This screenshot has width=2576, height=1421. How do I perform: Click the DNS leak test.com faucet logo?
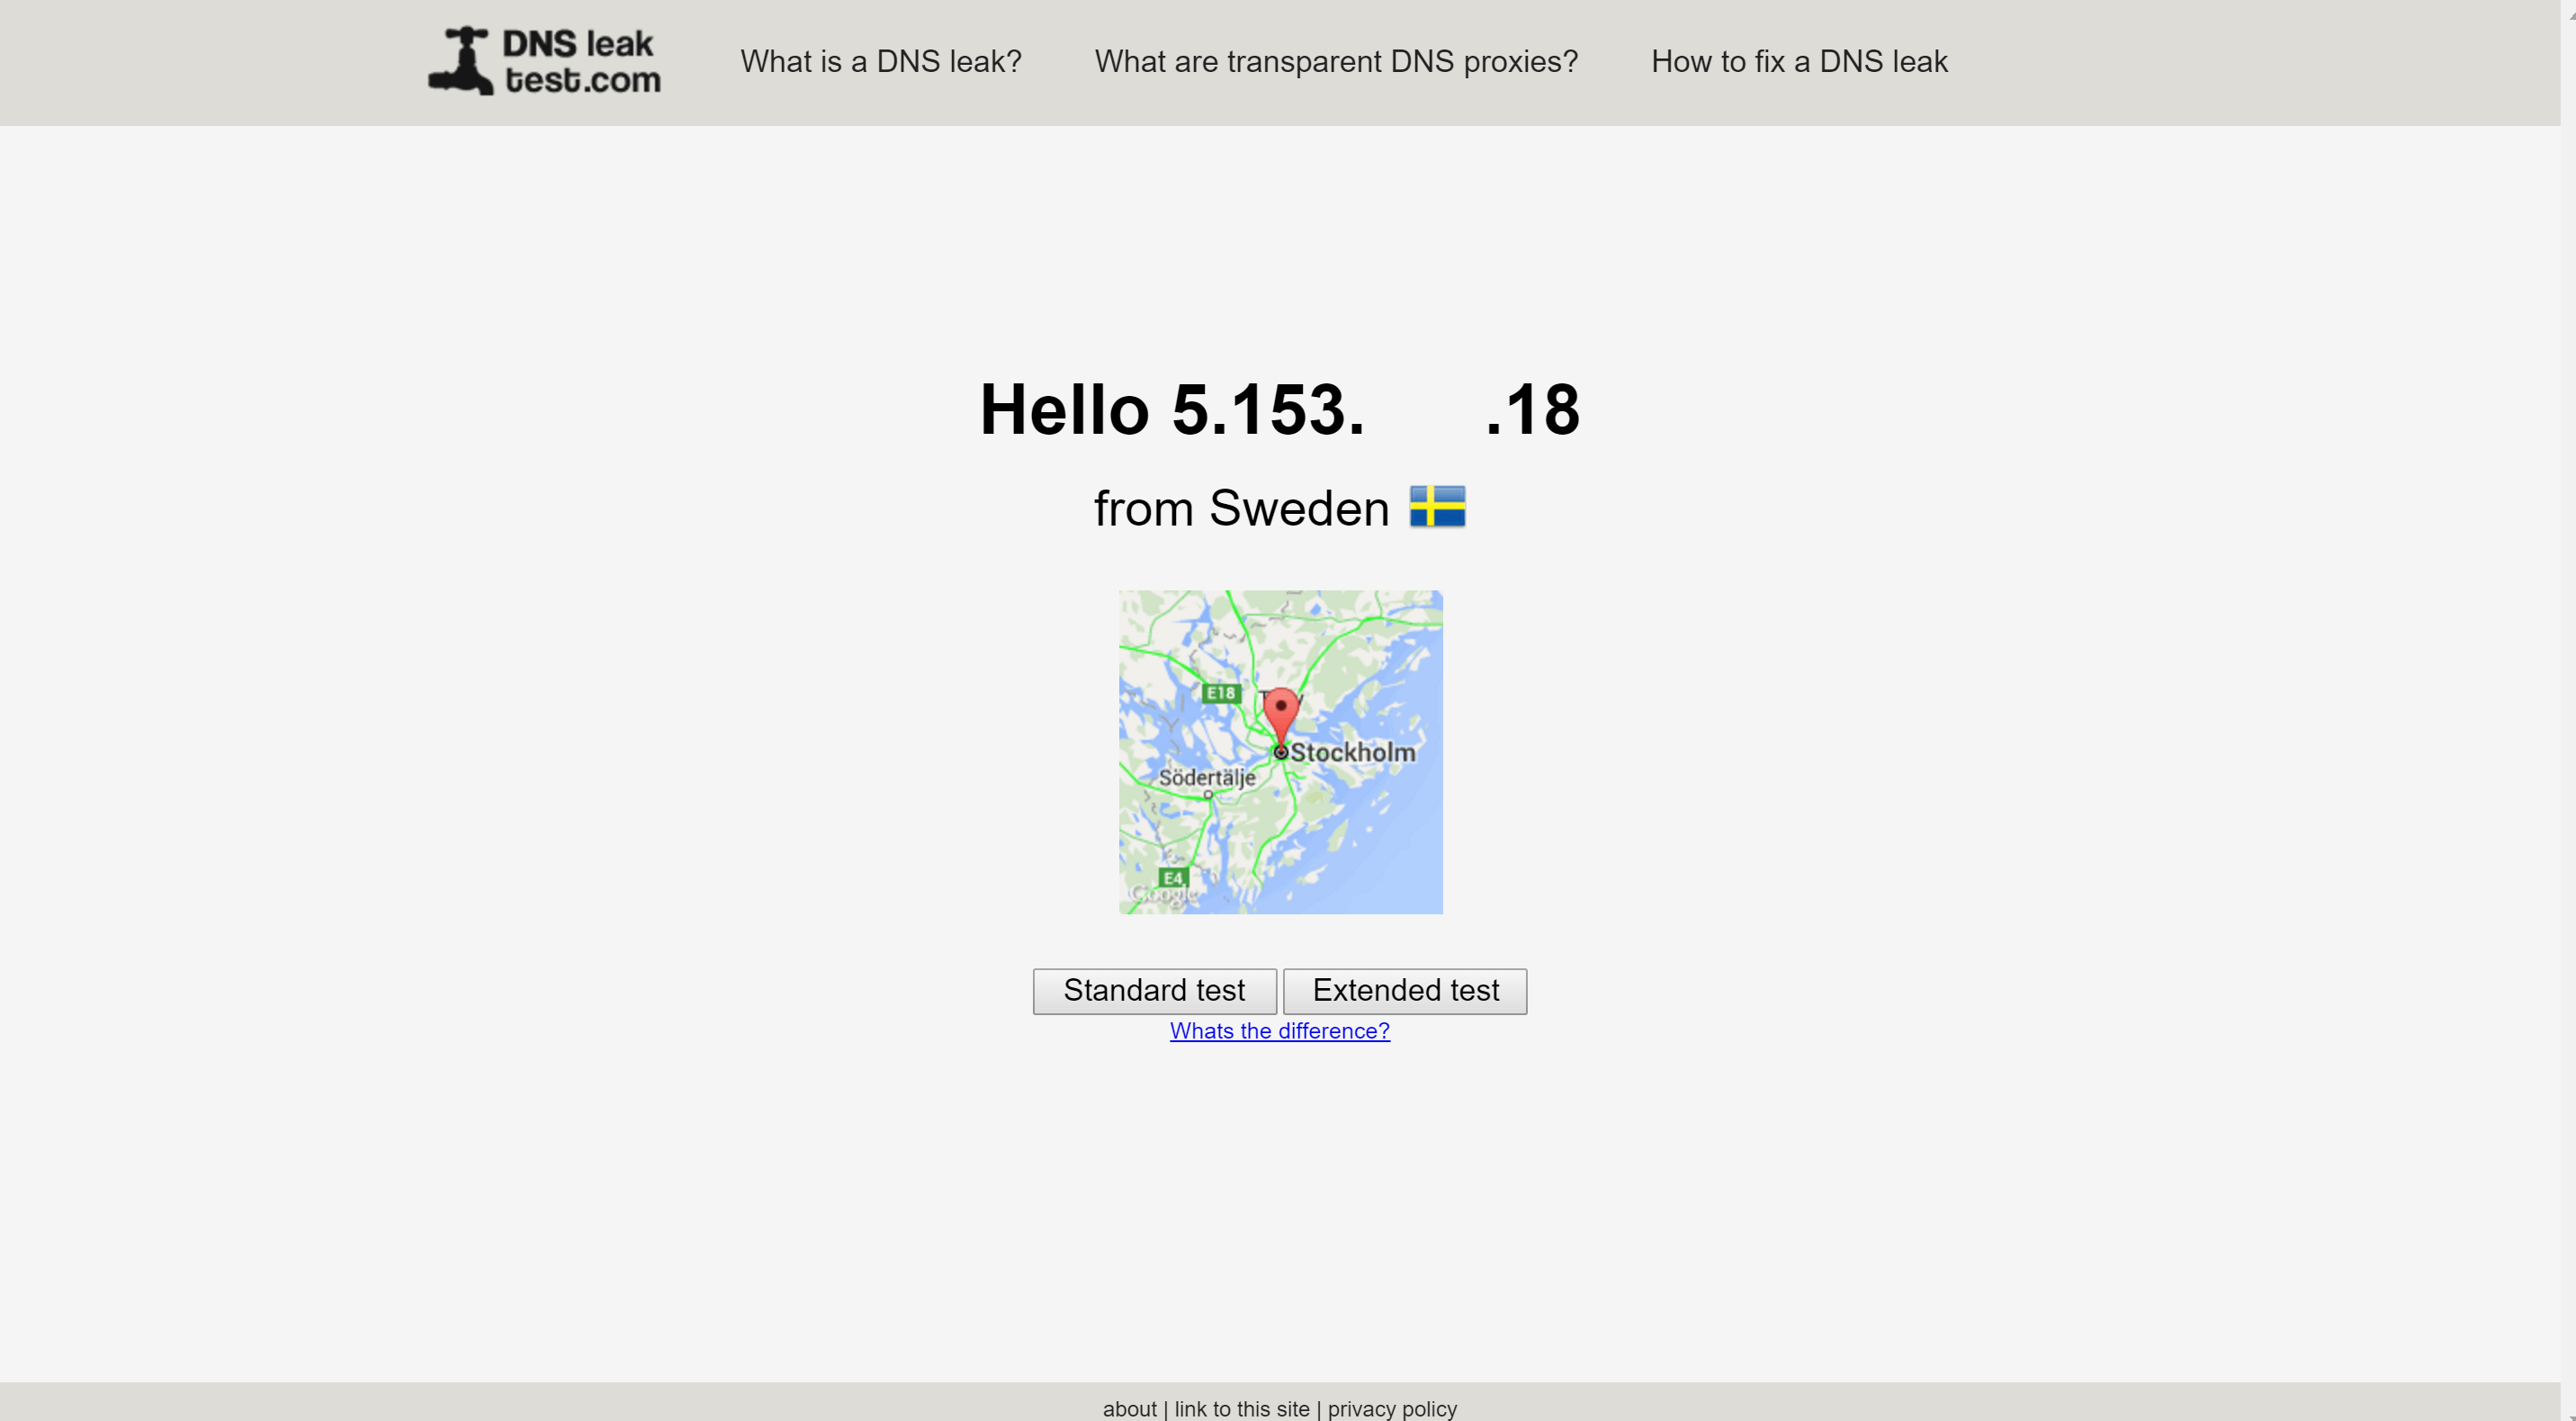coord(545,61)
